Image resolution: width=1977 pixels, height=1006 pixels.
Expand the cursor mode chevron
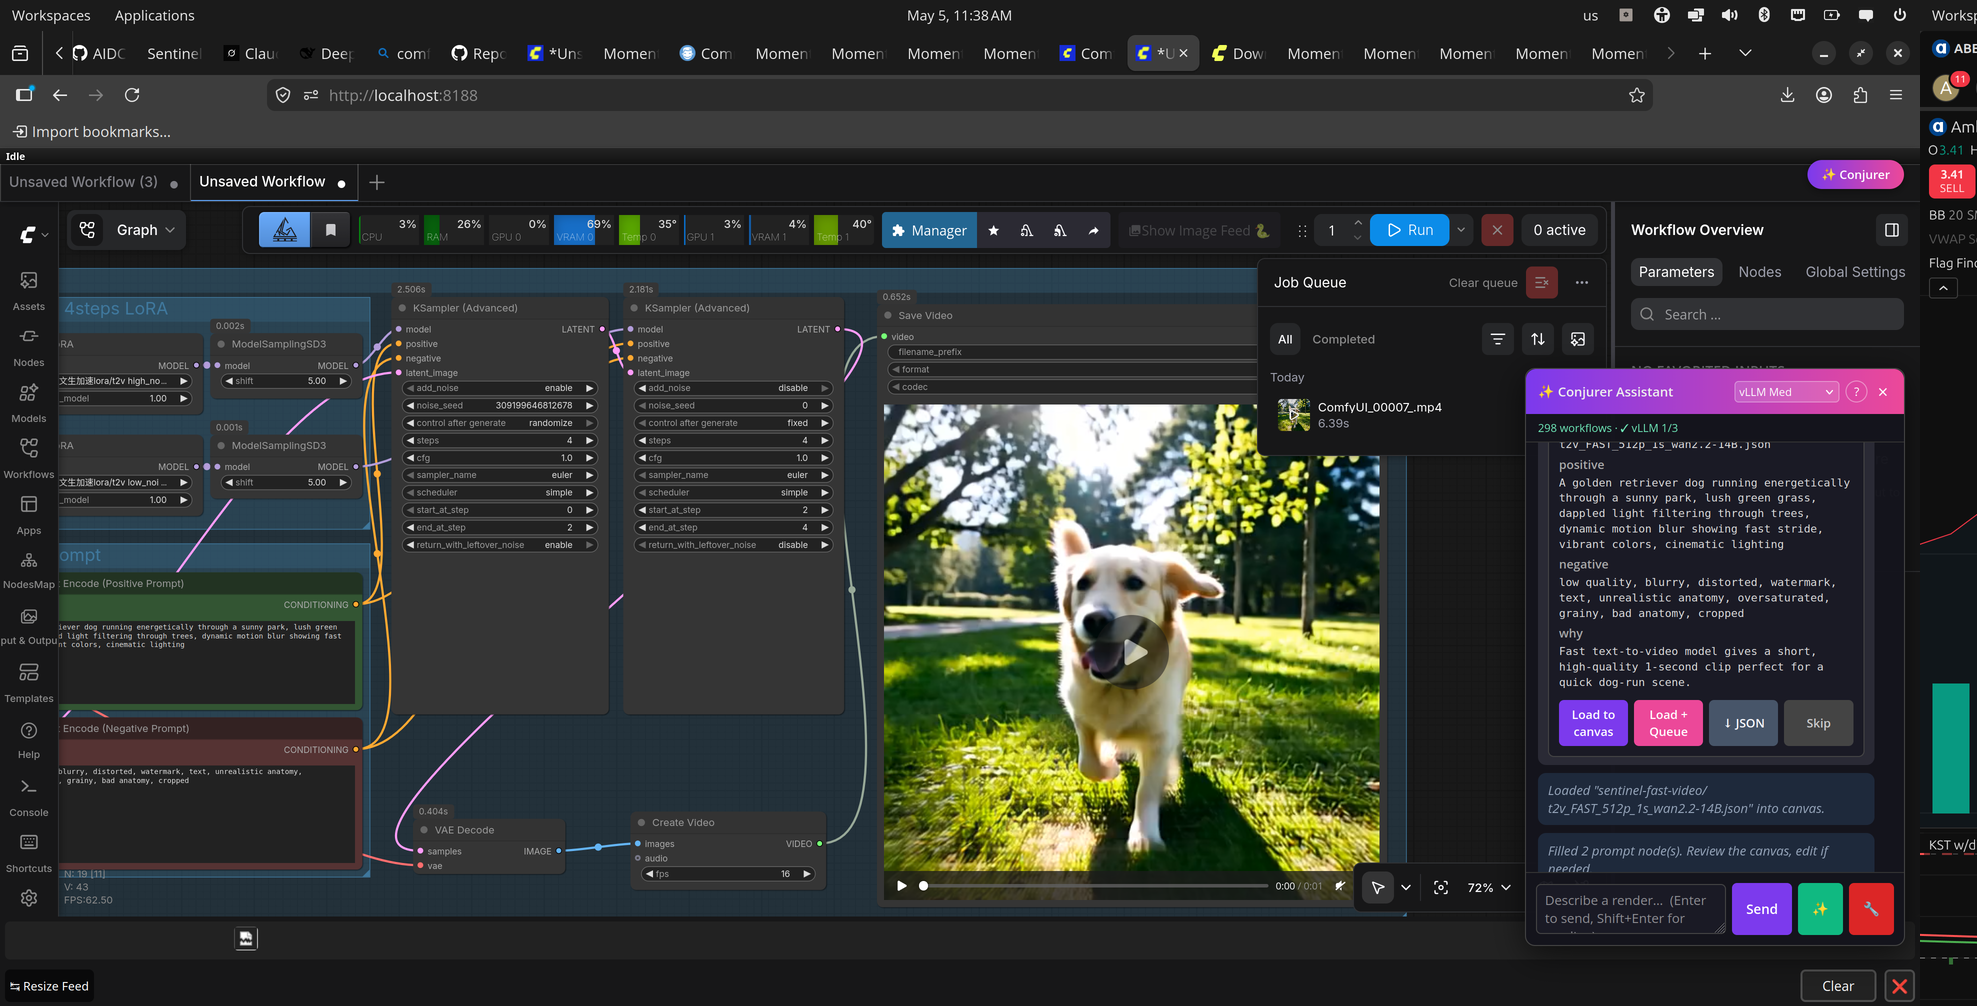[x=1406, y=888]
